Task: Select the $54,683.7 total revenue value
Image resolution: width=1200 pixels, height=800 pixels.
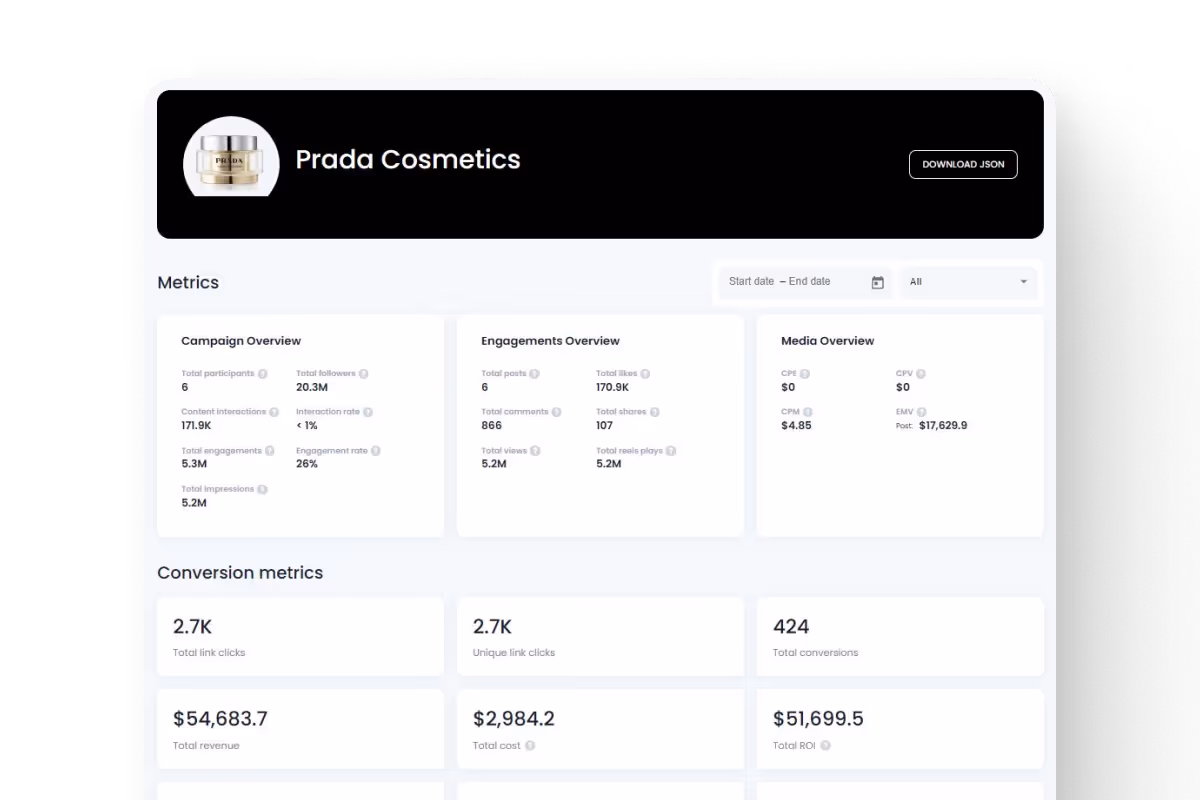Action: [220, 719]
